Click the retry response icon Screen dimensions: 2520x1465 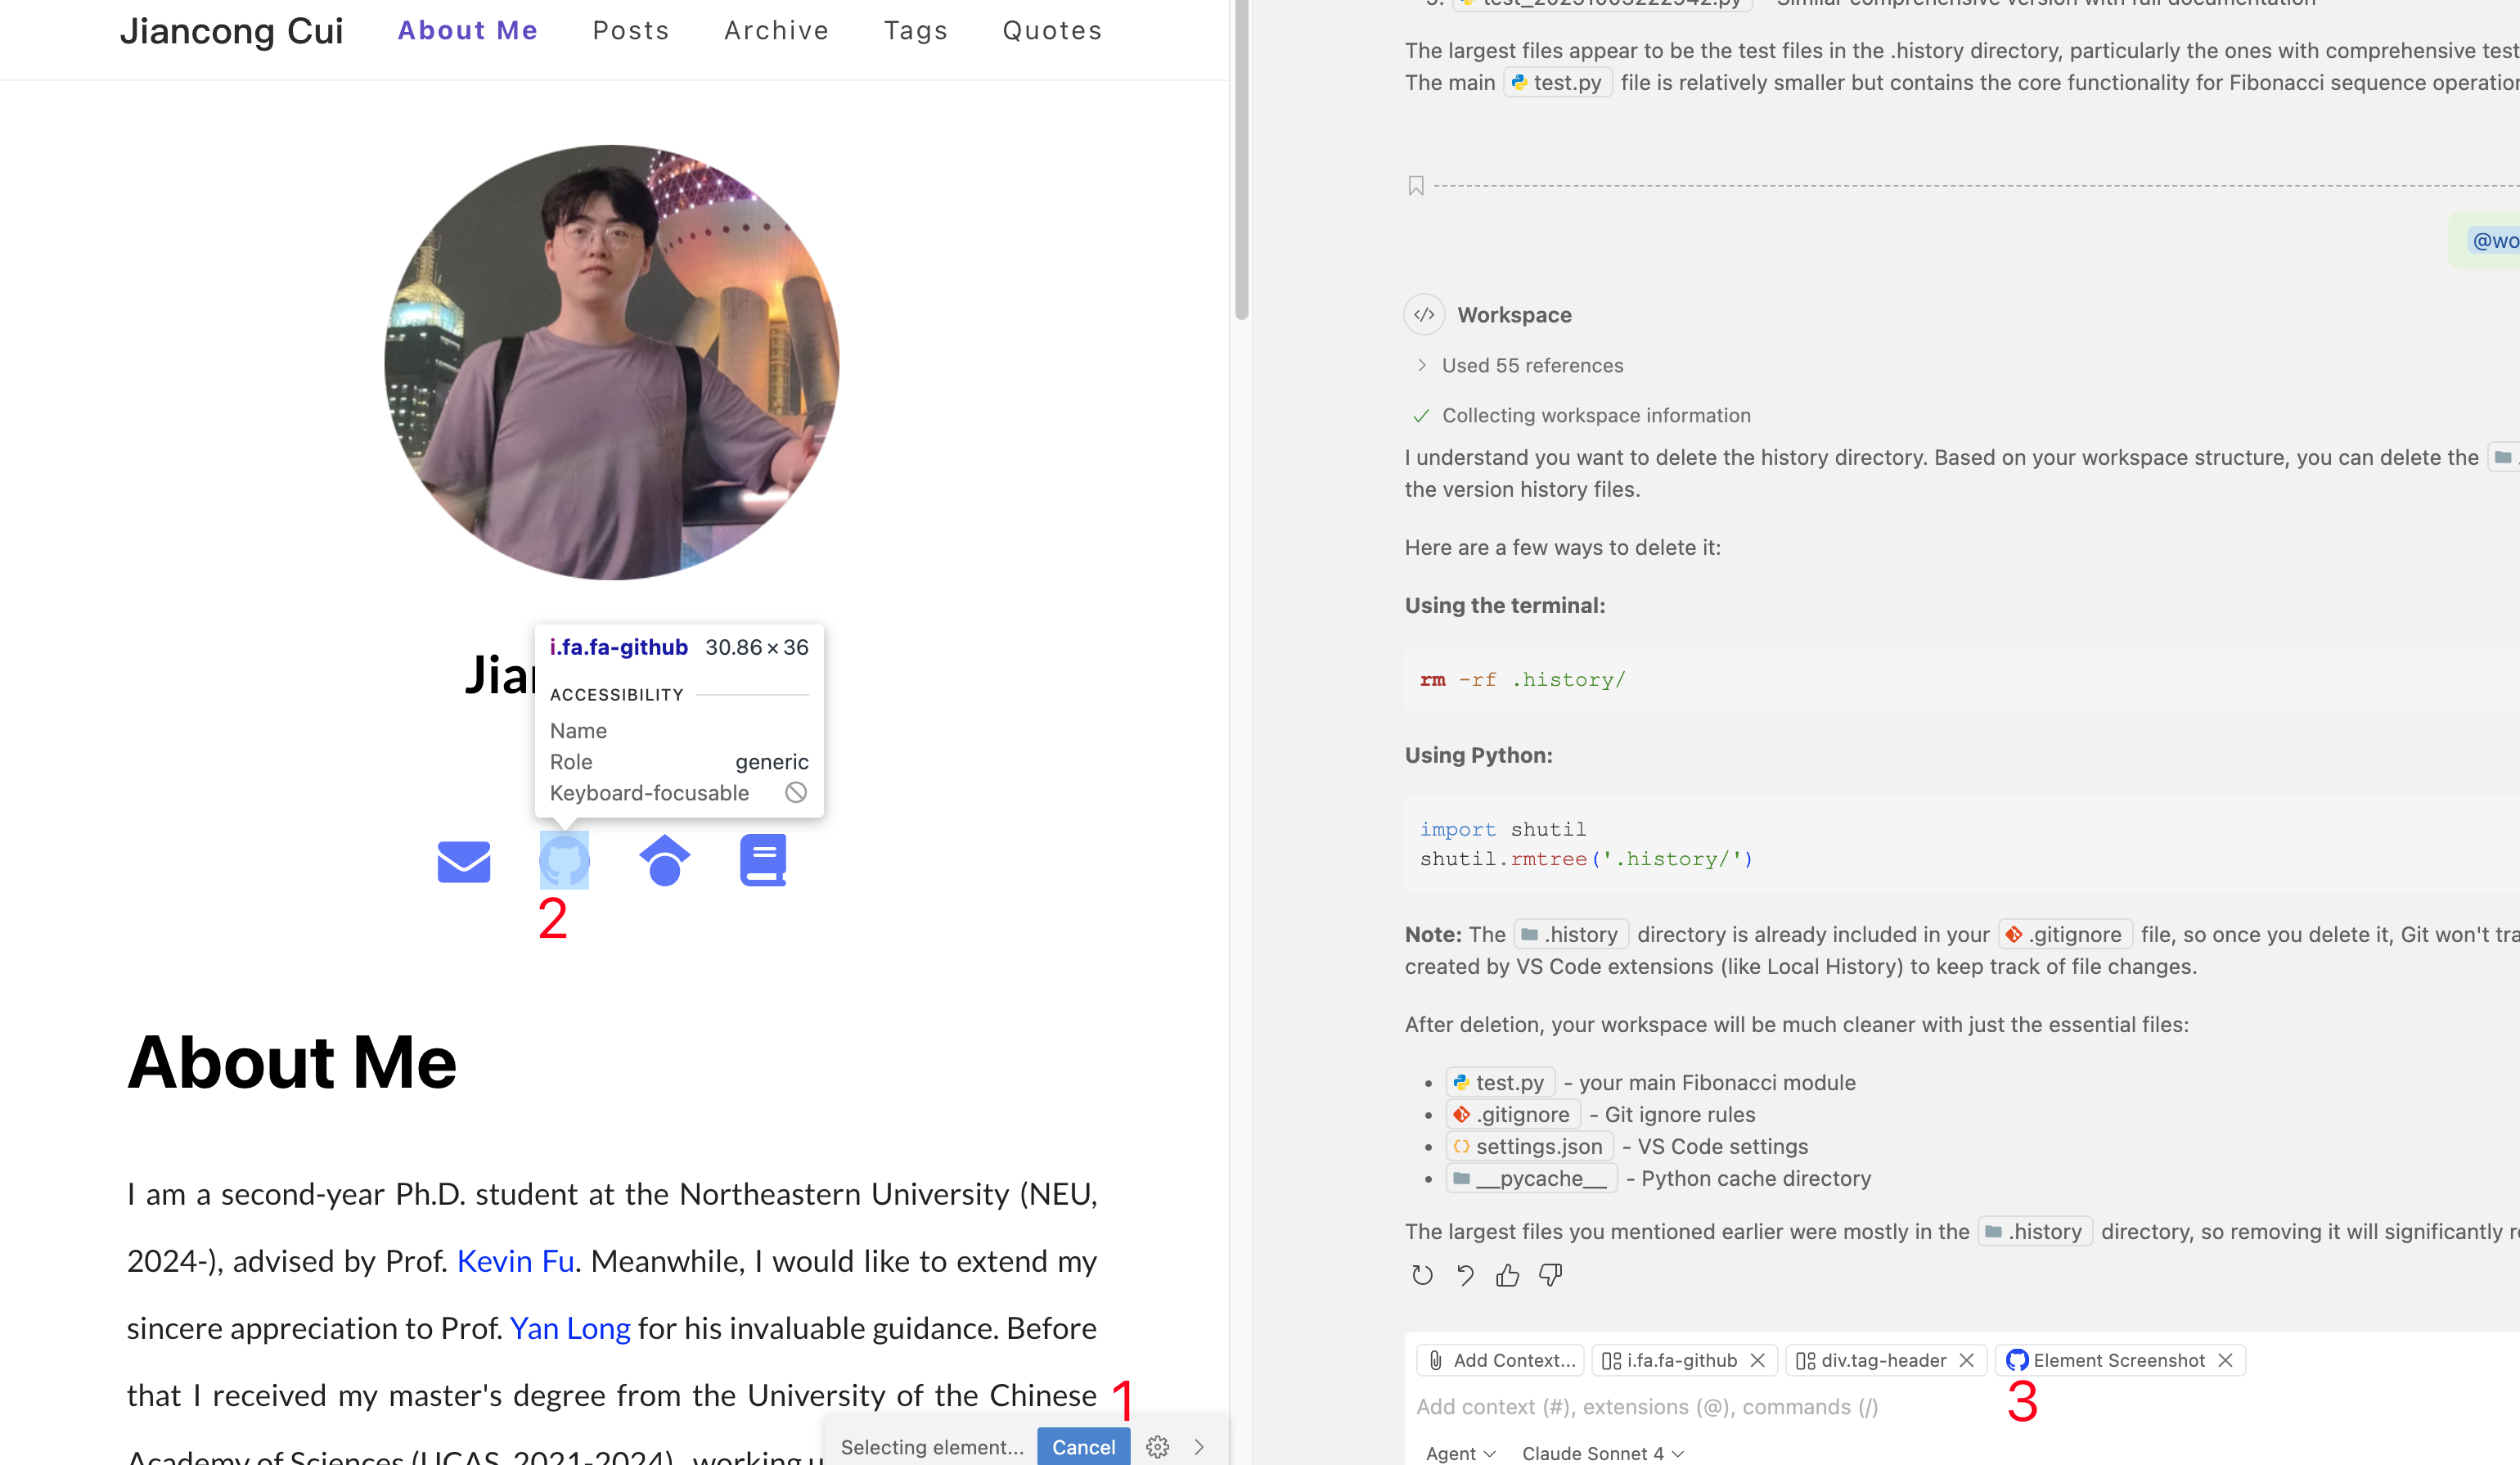[1422, 1275]
